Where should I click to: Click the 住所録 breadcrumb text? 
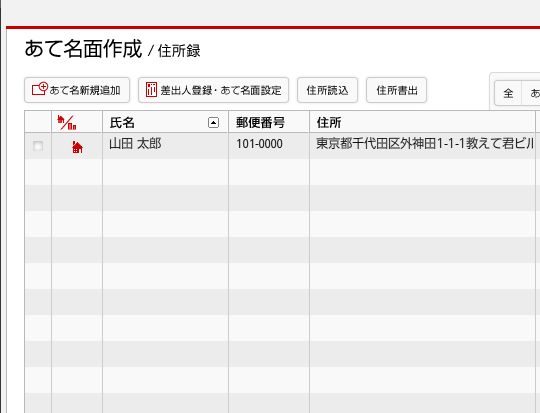pos(179,51)
